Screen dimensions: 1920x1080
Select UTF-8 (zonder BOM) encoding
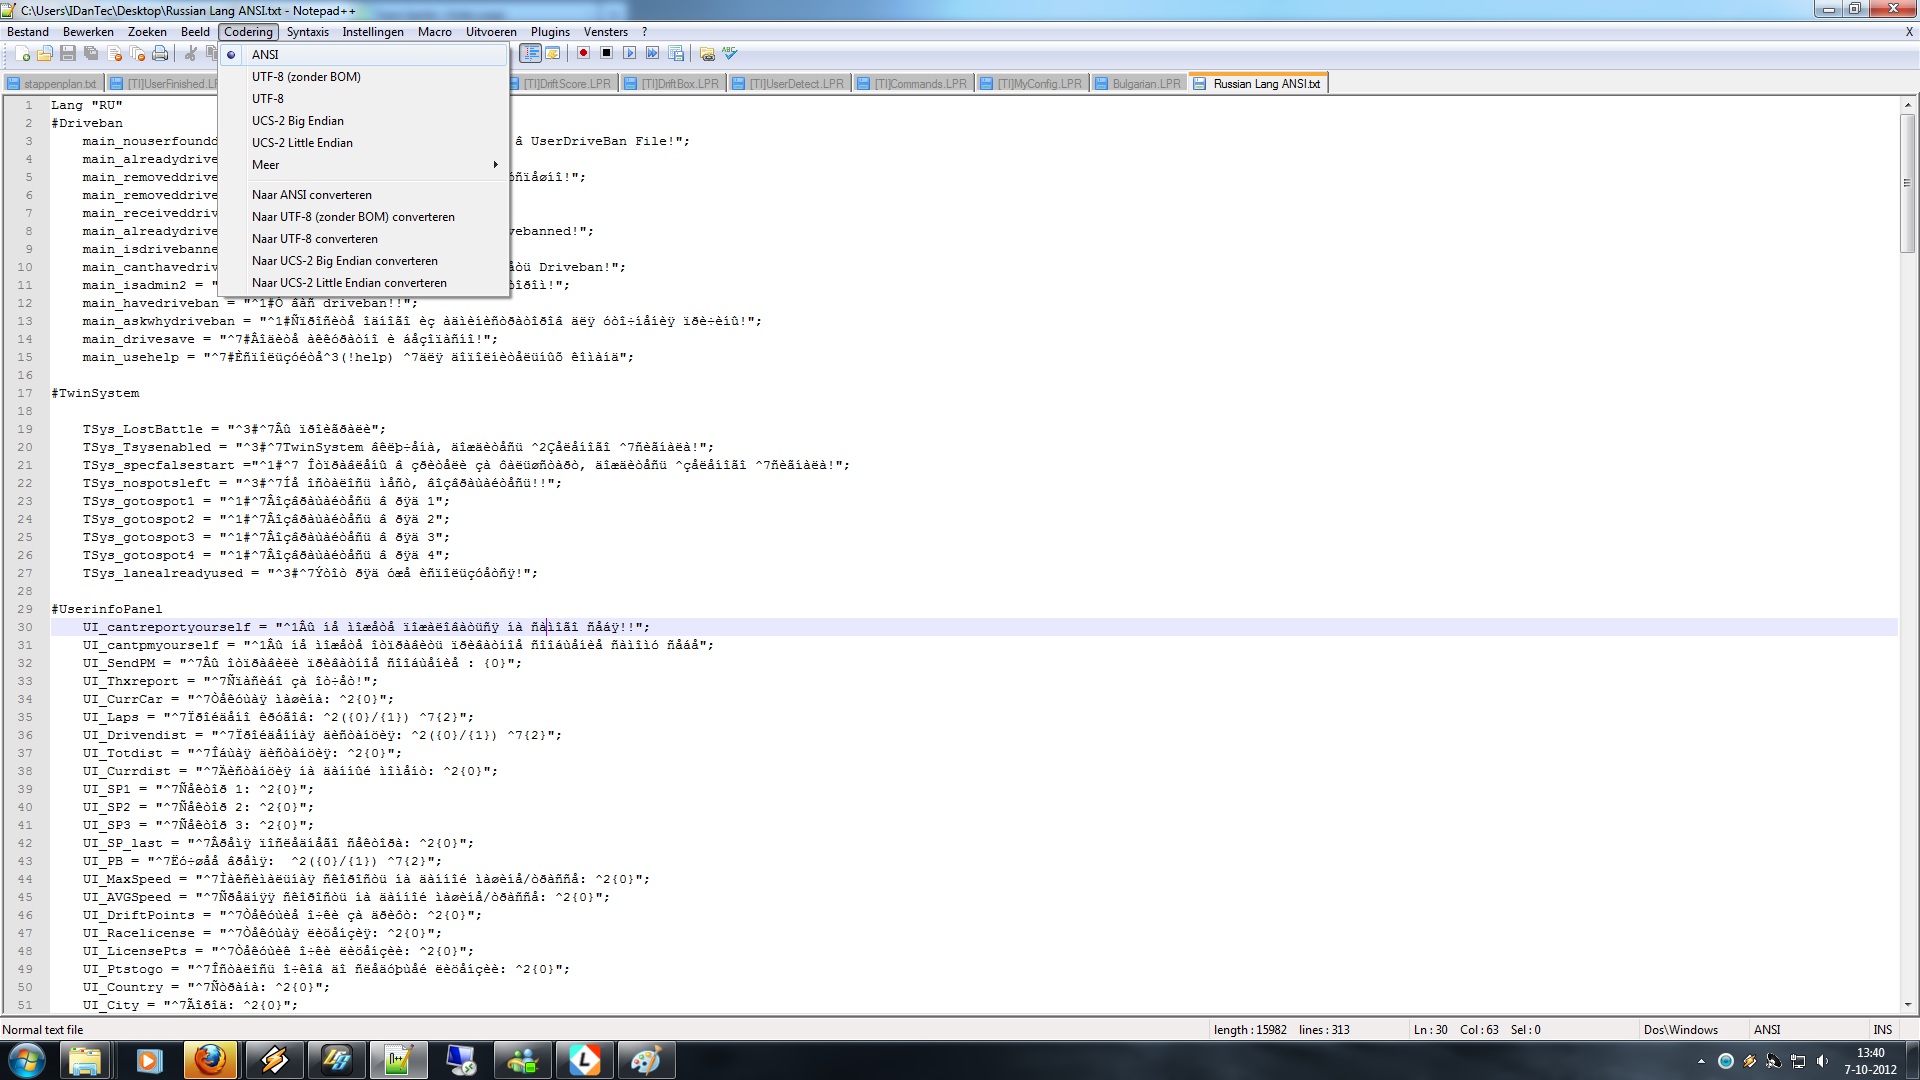tap(306, 77)
